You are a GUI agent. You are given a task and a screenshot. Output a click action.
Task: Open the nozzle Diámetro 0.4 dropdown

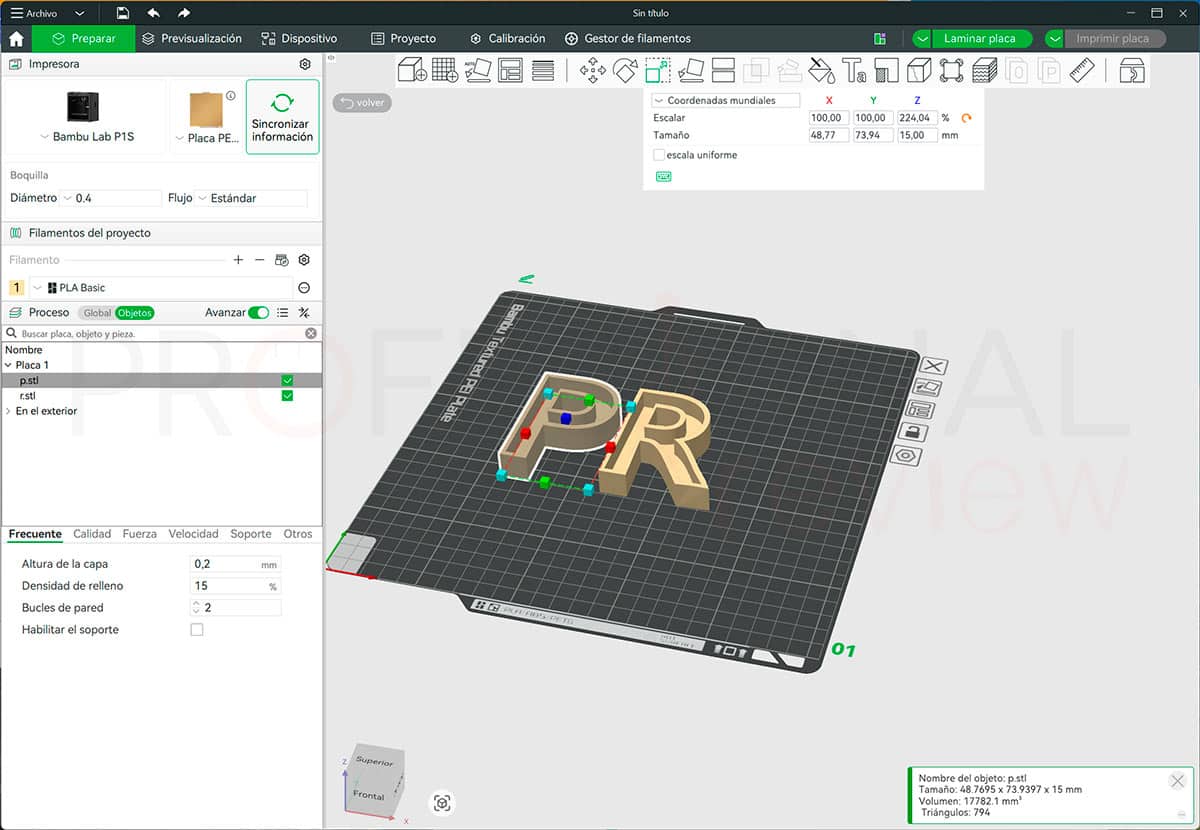(111, 198)
